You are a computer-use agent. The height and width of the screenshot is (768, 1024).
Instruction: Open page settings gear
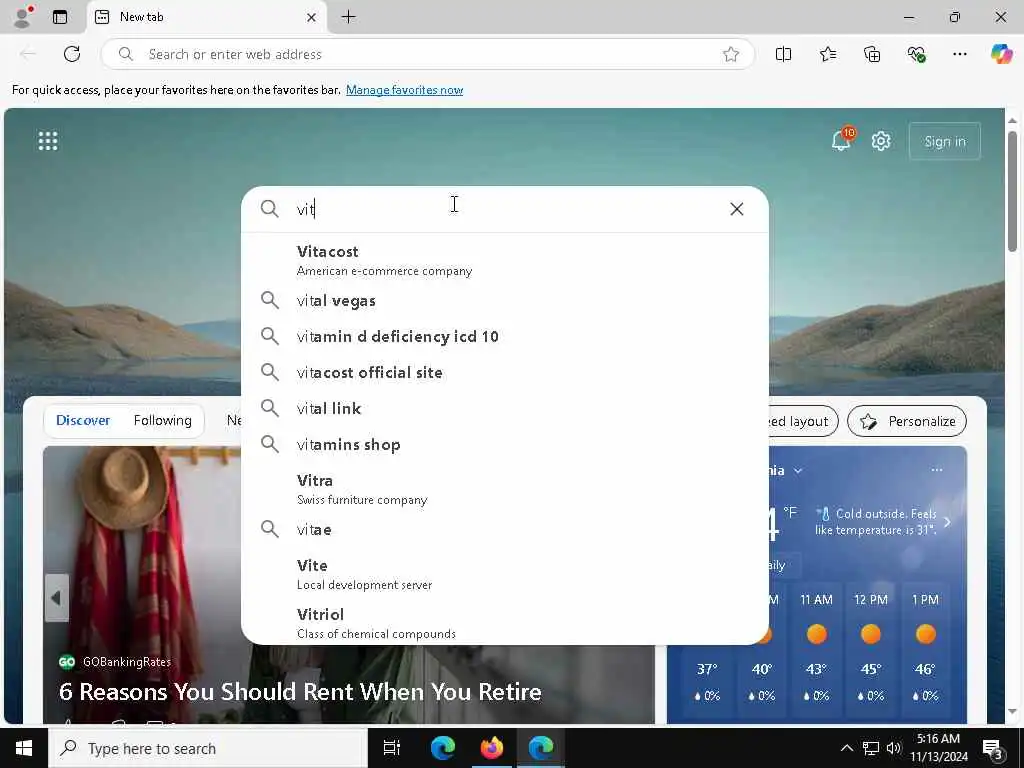881,141
